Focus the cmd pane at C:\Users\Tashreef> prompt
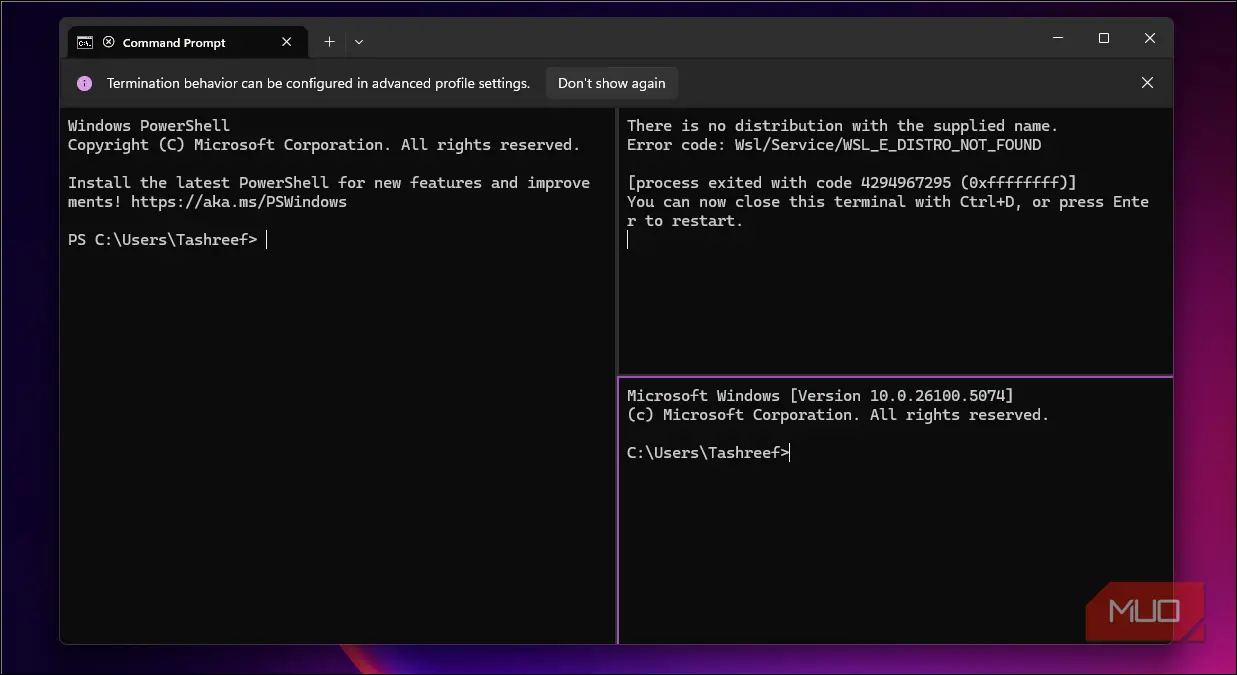1237x675 pixels. (x=709, y=453)
